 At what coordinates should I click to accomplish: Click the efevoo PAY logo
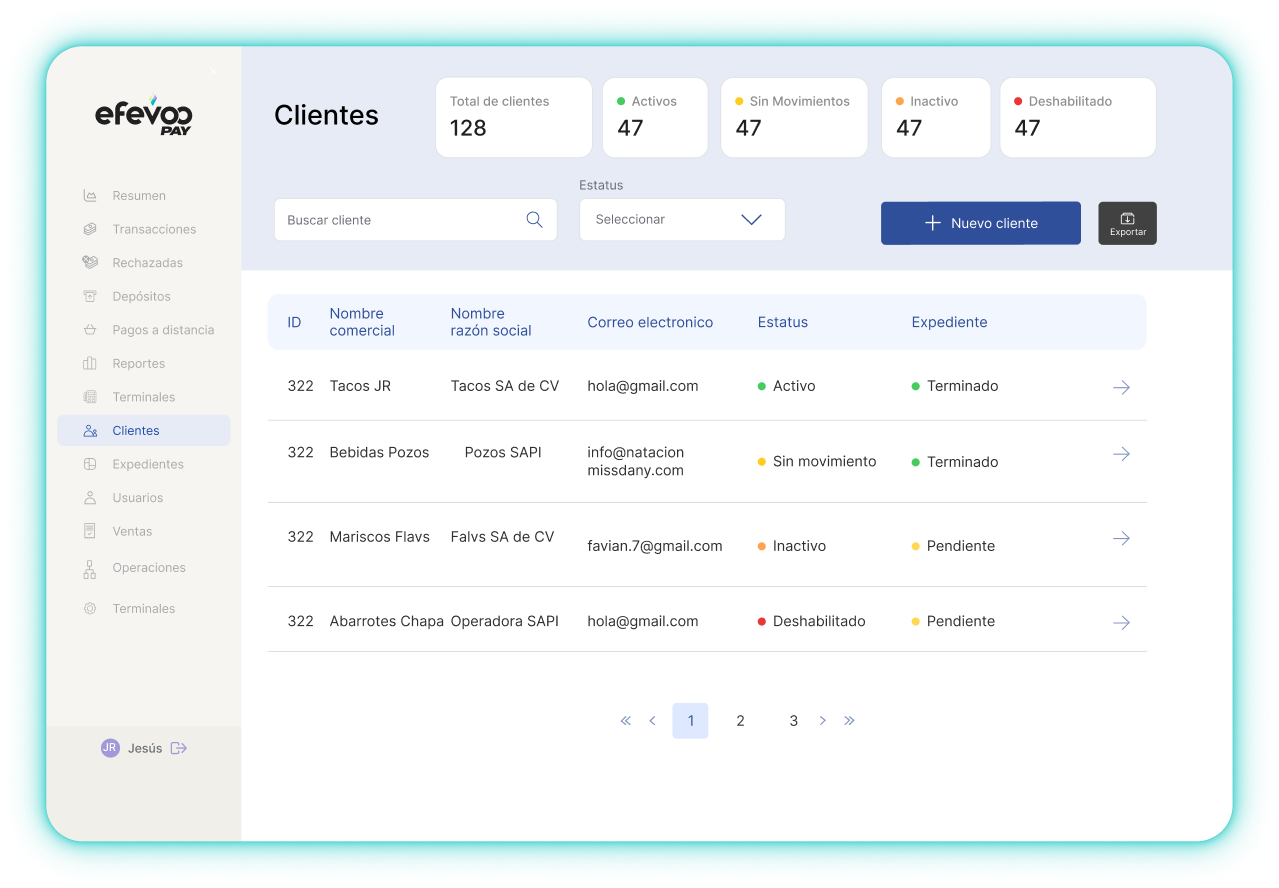point(144,116)
